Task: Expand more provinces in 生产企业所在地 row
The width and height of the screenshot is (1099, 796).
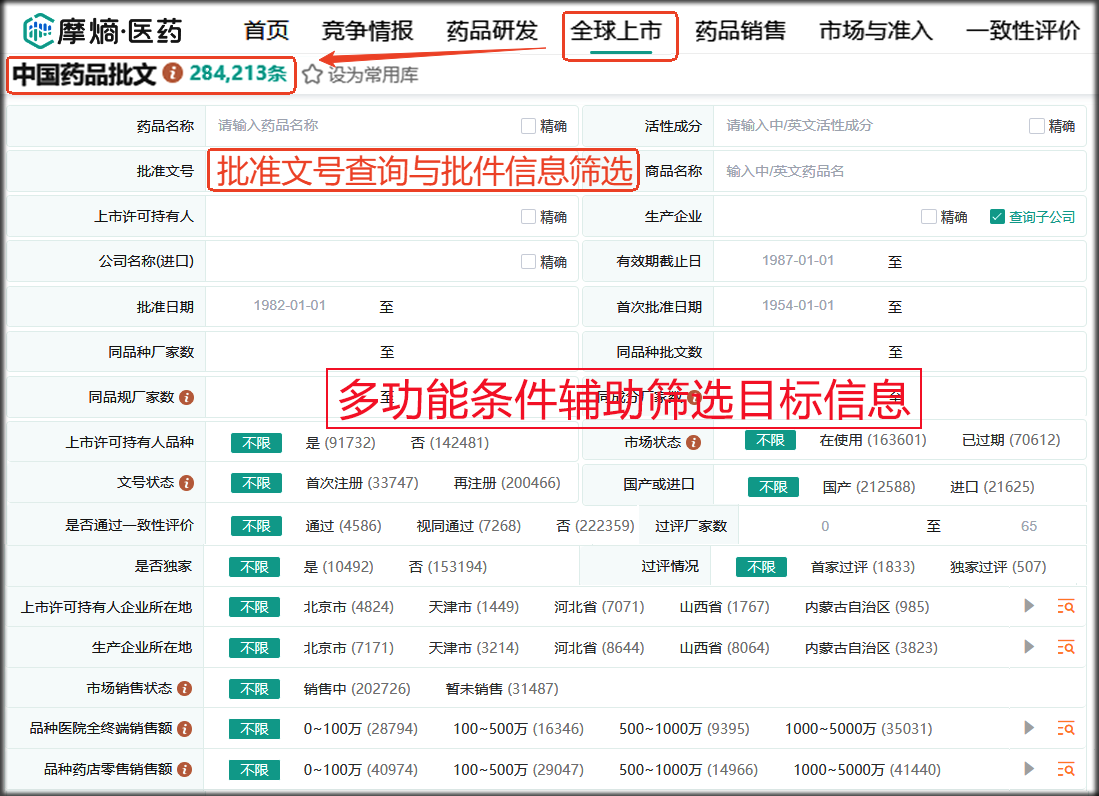Action: coord(1029,647)
